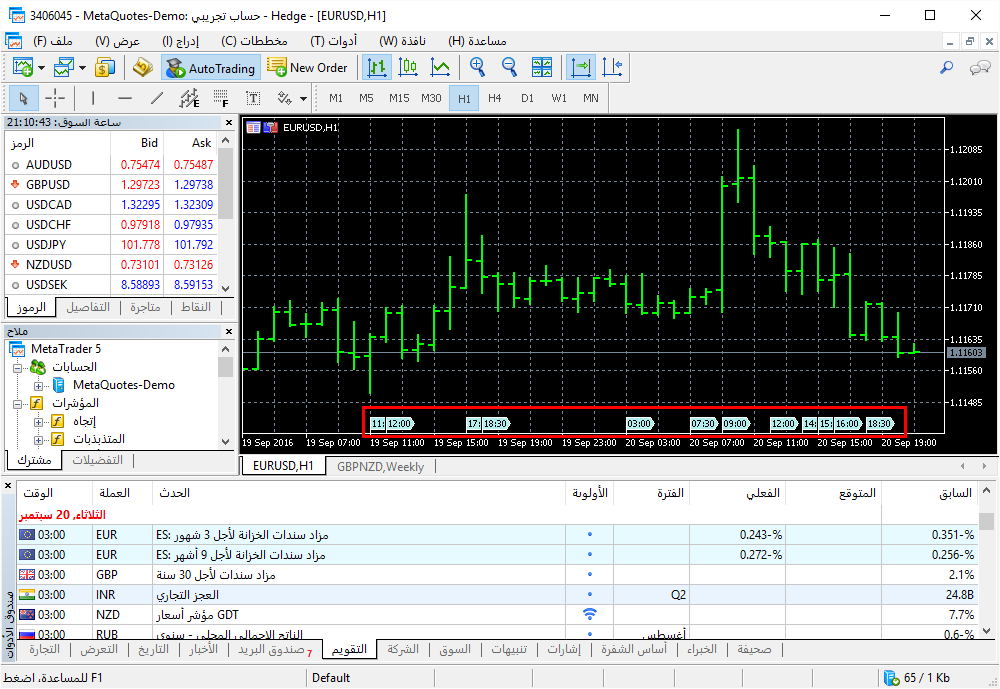
Task: Switch to GBPNZD,Weekly chart tab
Action: coord(380,467)
